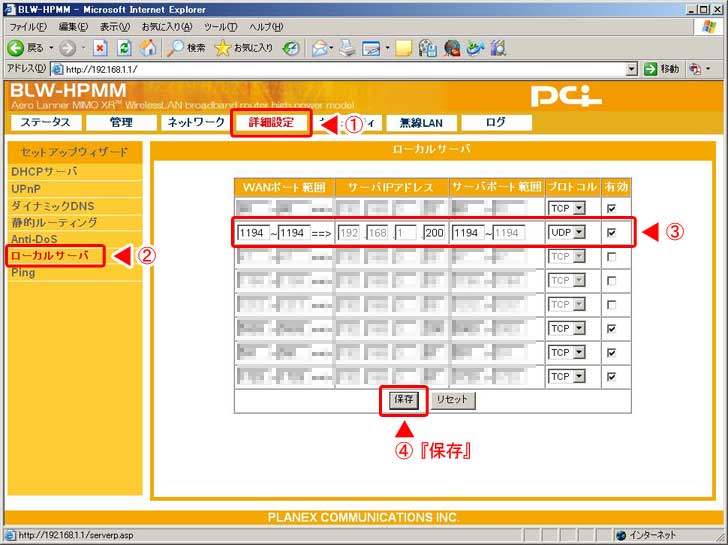Click the Print icon
Viewport: 728px width, 545px height.
pyautogui.click(x=347, y=48)
